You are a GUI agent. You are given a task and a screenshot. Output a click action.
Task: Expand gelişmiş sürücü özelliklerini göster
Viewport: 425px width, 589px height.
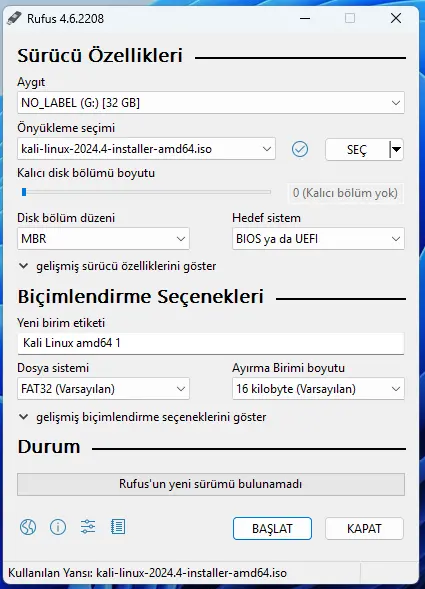(x=117, y=266)
